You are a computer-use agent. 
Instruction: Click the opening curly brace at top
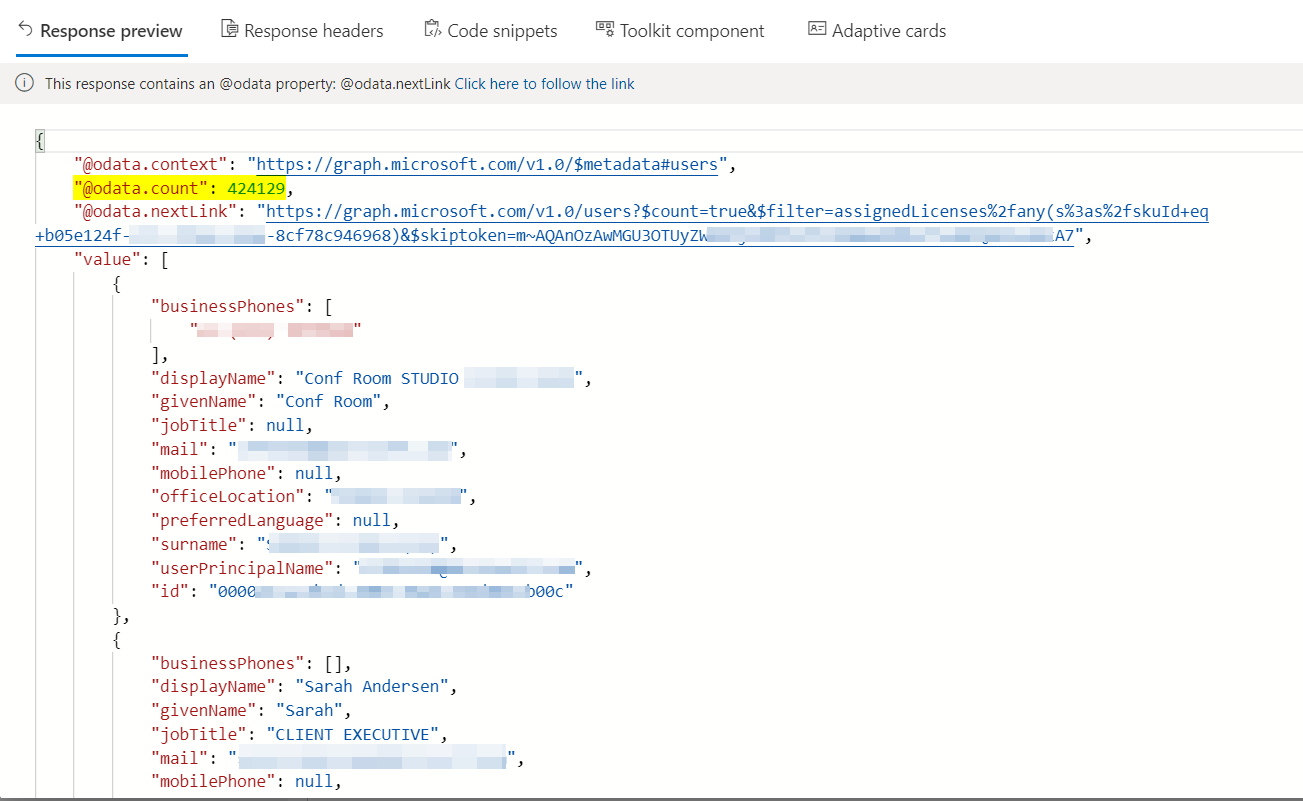pos(40,141)
